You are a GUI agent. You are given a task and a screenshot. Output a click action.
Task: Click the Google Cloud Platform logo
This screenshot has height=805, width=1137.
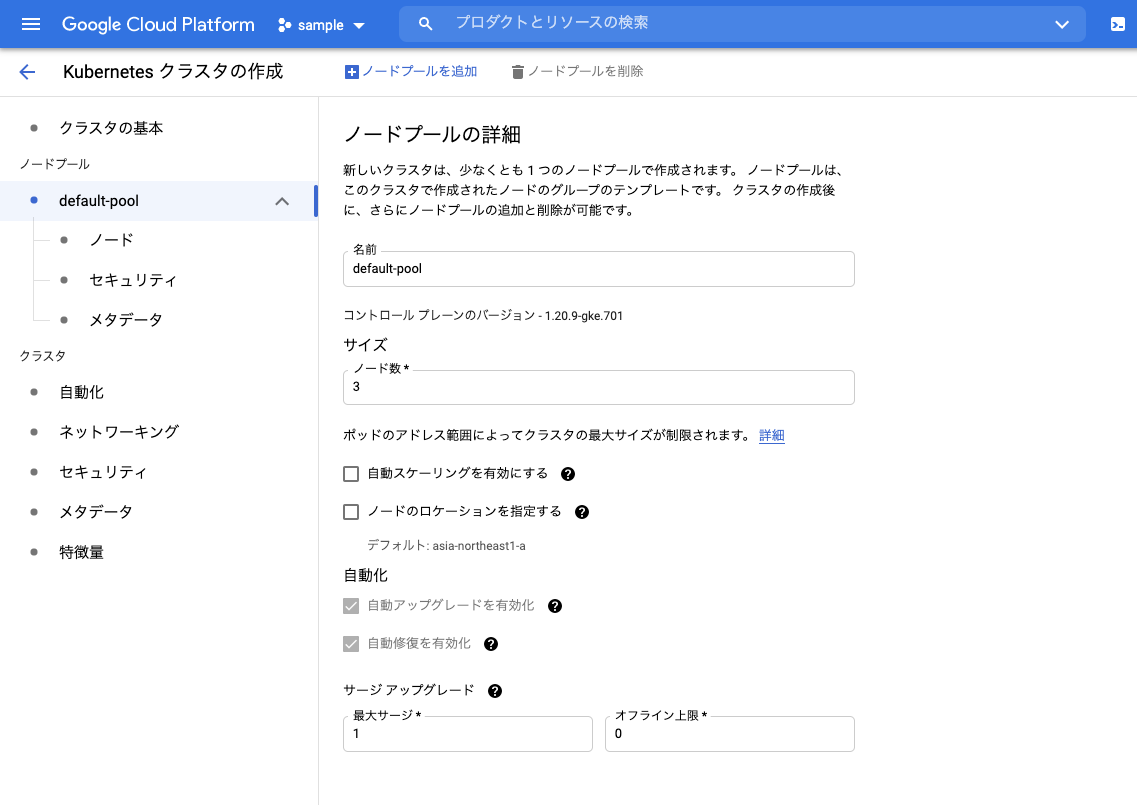(157, 24)
